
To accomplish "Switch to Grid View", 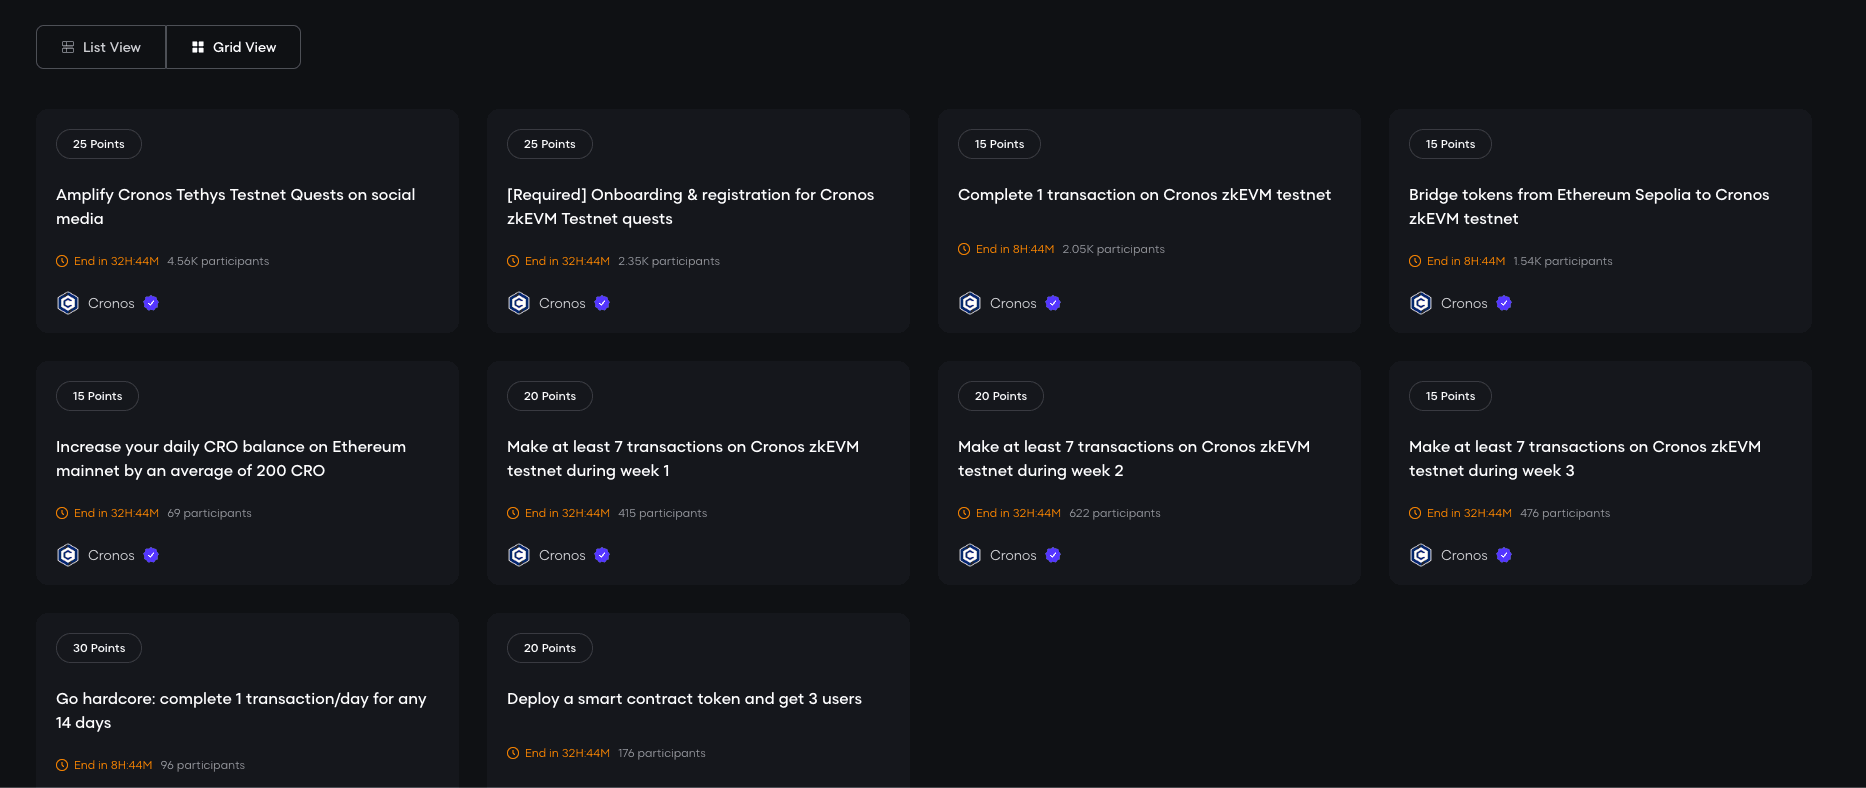I will tap(233, 47).
